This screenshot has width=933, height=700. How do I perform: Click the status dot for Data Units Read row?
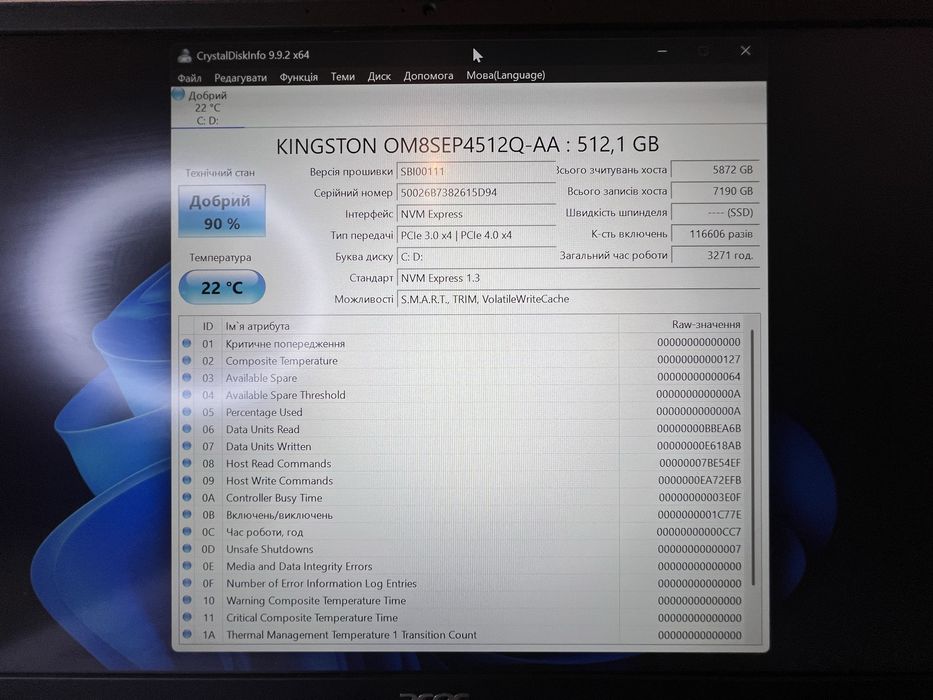pyautogui.click(x=187, y=429)
